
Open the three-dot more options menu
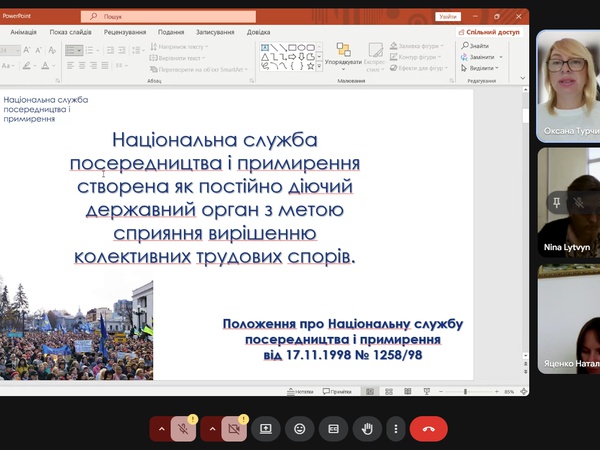click(397, 429)
